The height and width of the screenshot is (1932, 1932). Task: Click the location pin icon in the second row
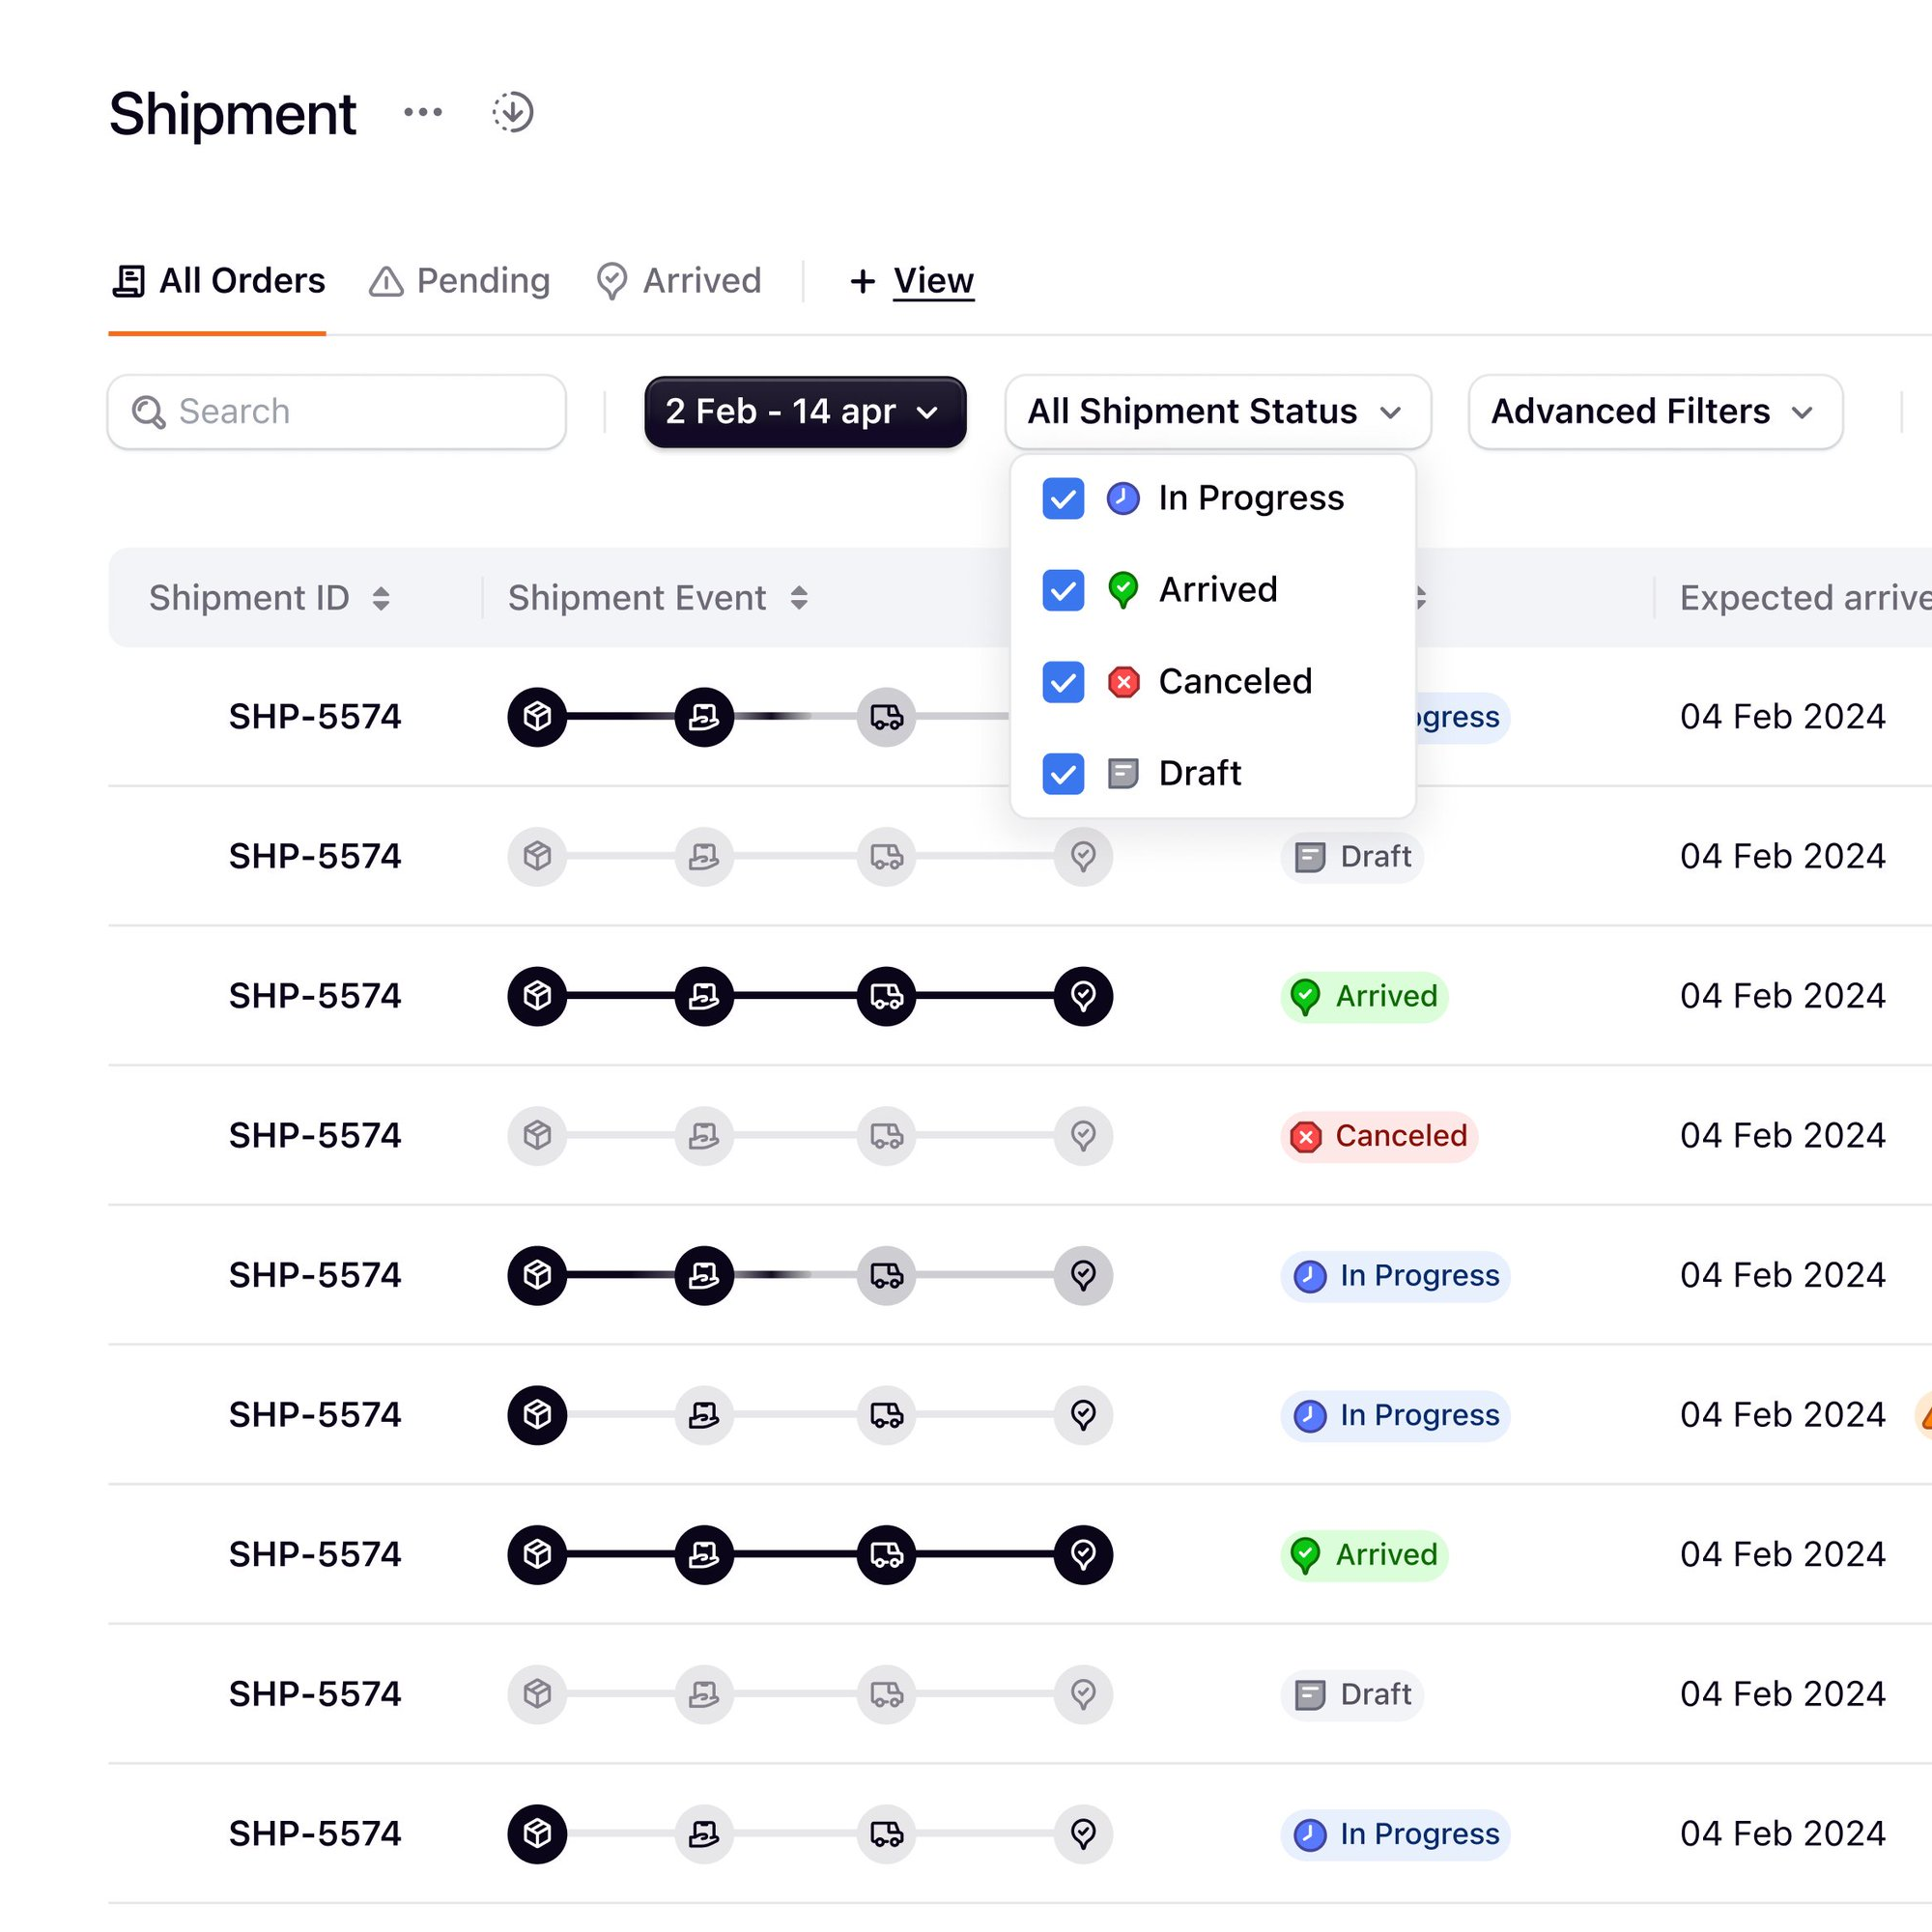click(x=1083, y=856)
